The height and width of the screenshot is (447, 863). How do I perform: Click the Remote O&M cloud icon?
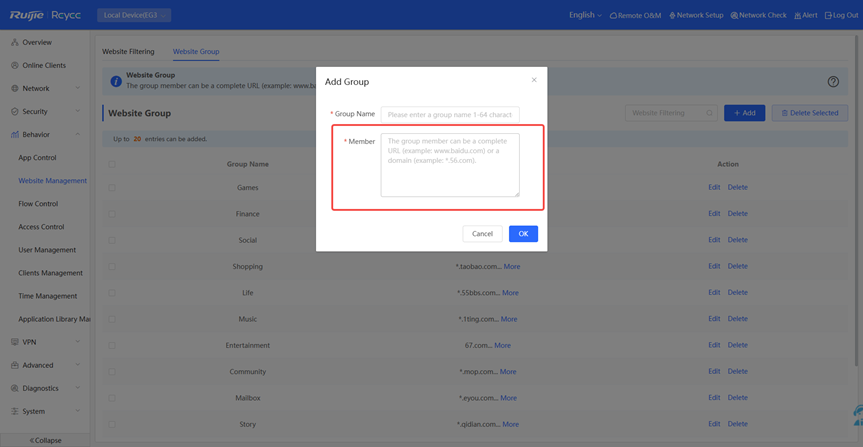coord(613,16)
